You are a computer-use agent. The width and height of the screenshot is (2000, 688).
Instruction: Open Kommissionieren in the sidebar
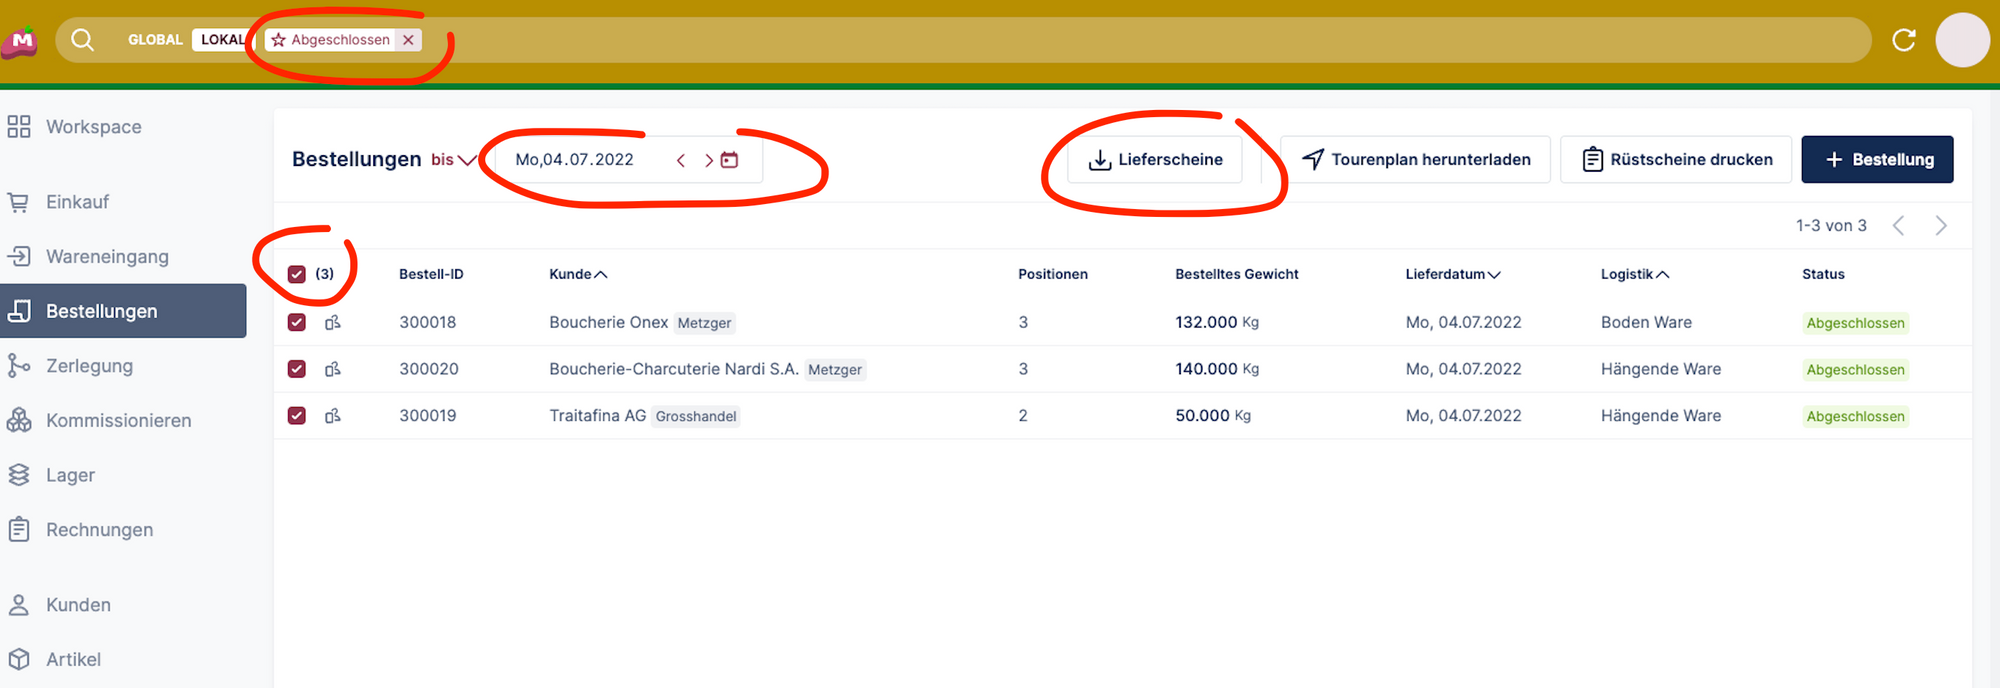click(x=118, y=421)
